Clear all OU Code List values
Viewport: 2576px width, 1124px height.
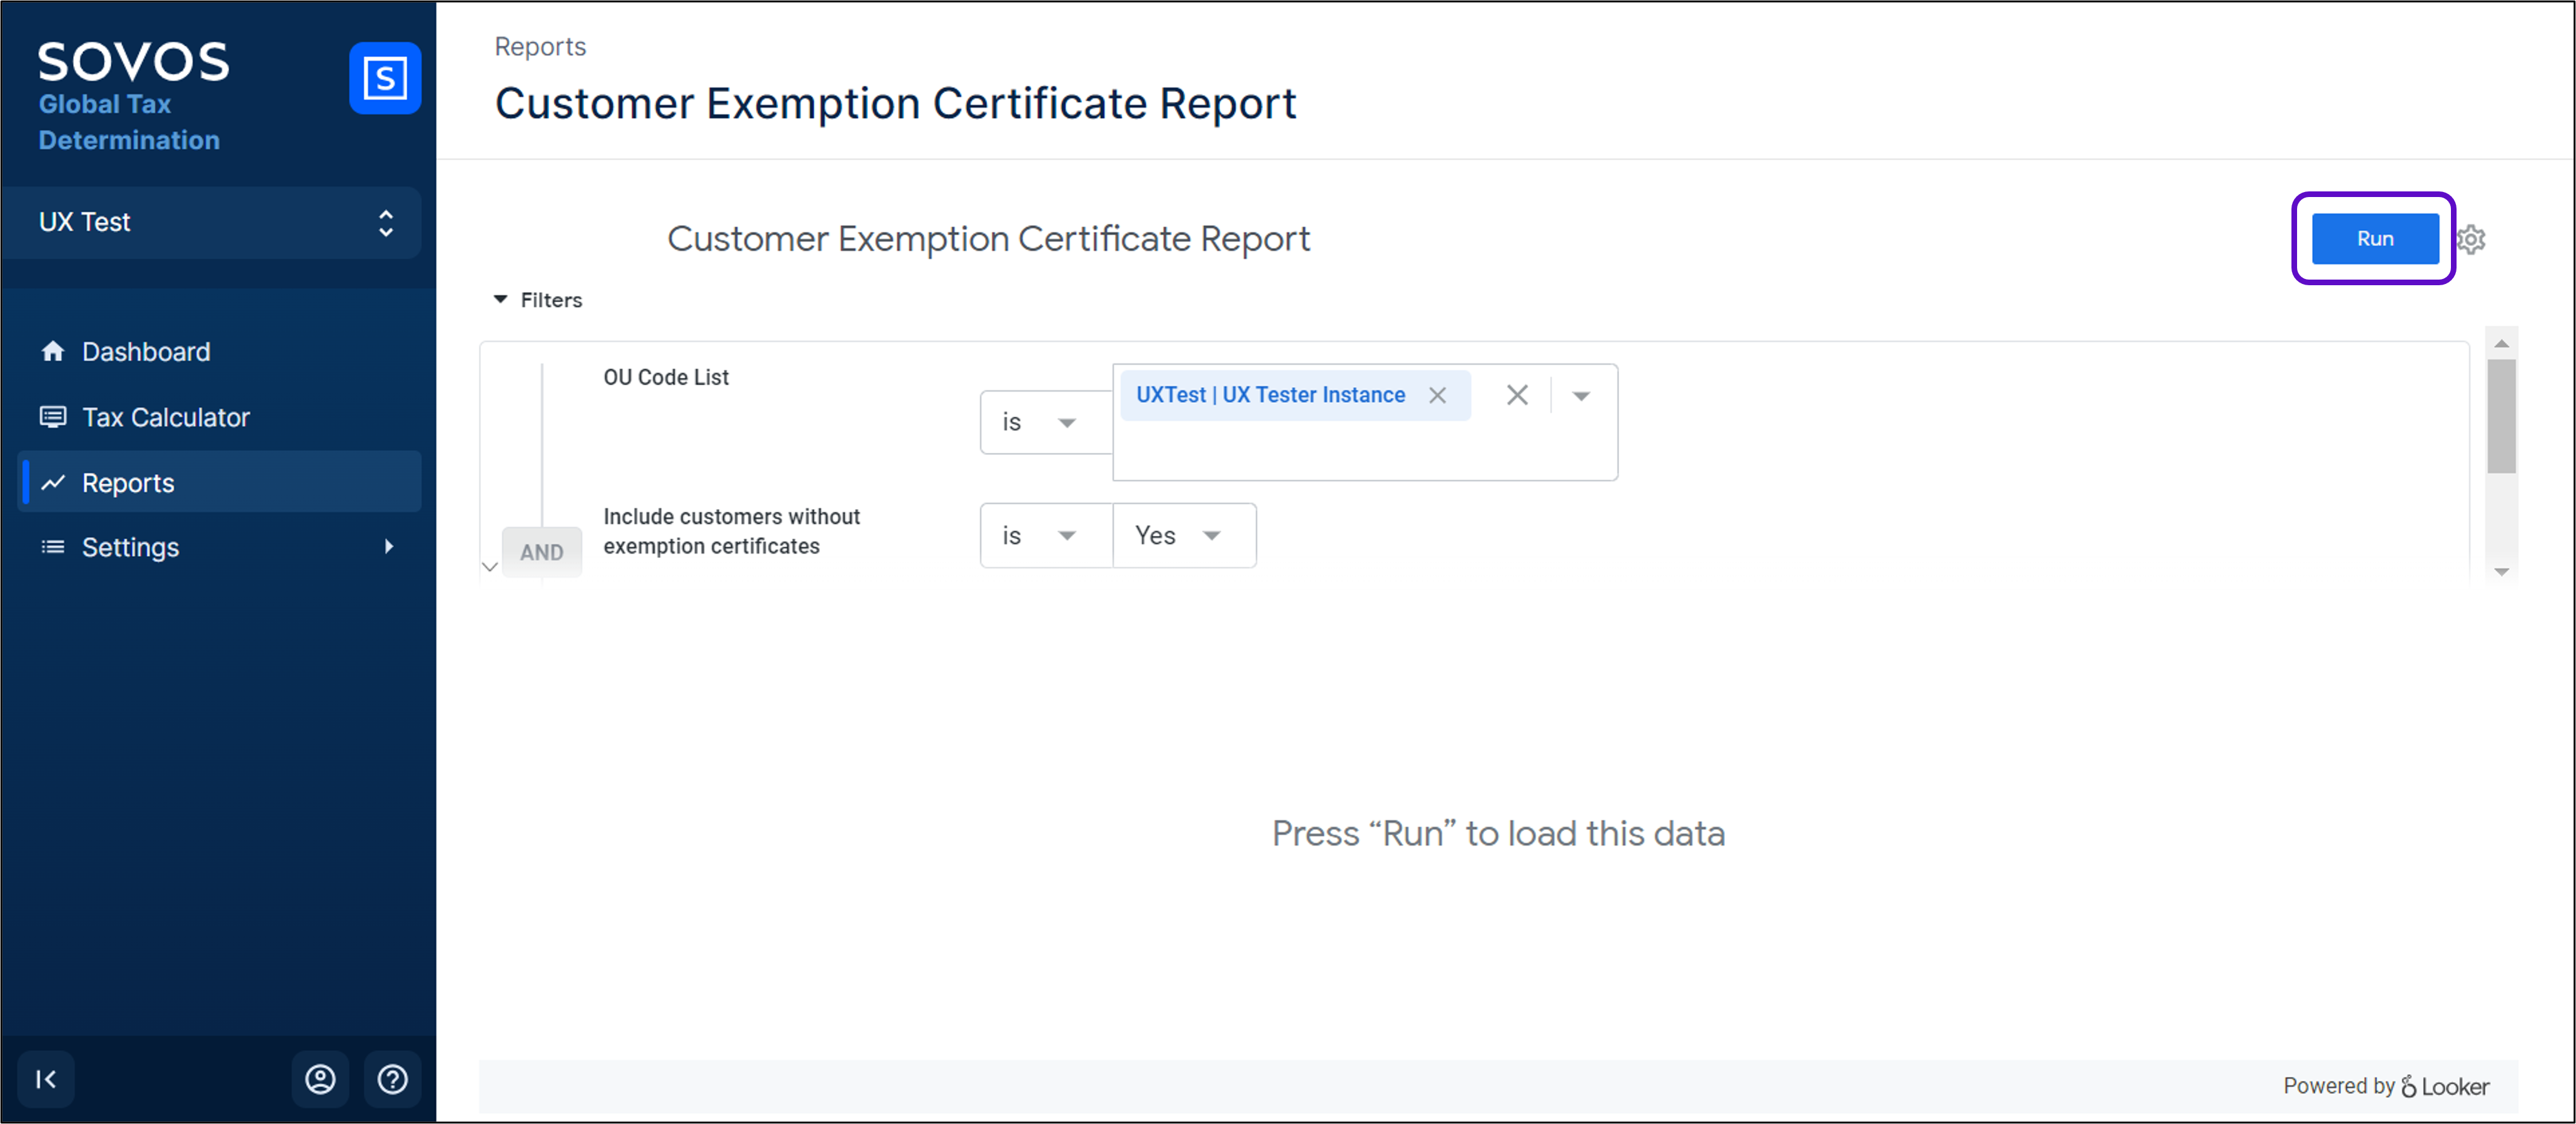(x=1516, y=395)
